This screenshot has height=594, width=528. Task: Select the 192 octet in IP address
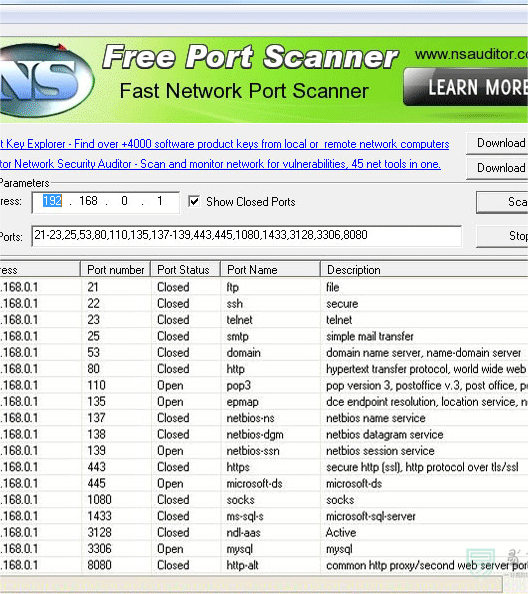52,201
